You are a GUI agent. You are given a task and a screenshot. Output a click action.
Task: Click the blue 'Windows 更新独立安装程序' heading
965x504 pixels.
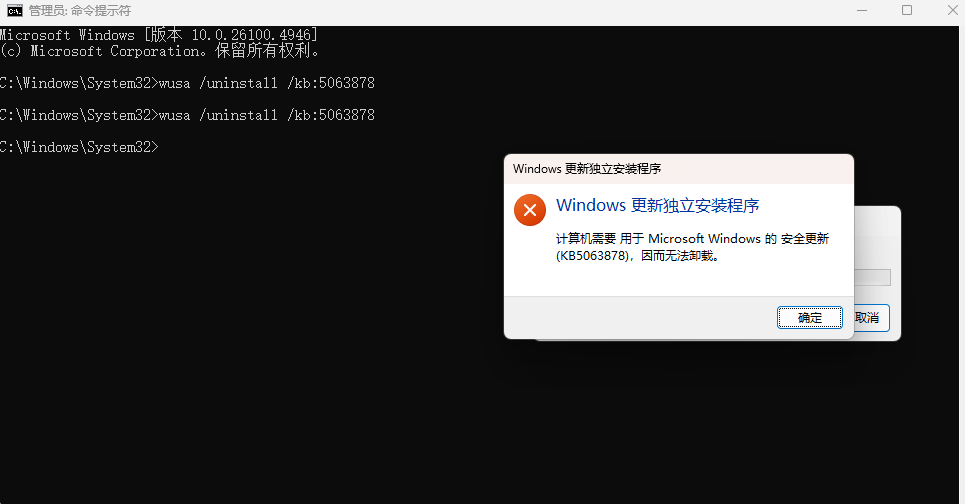point(657,206)
